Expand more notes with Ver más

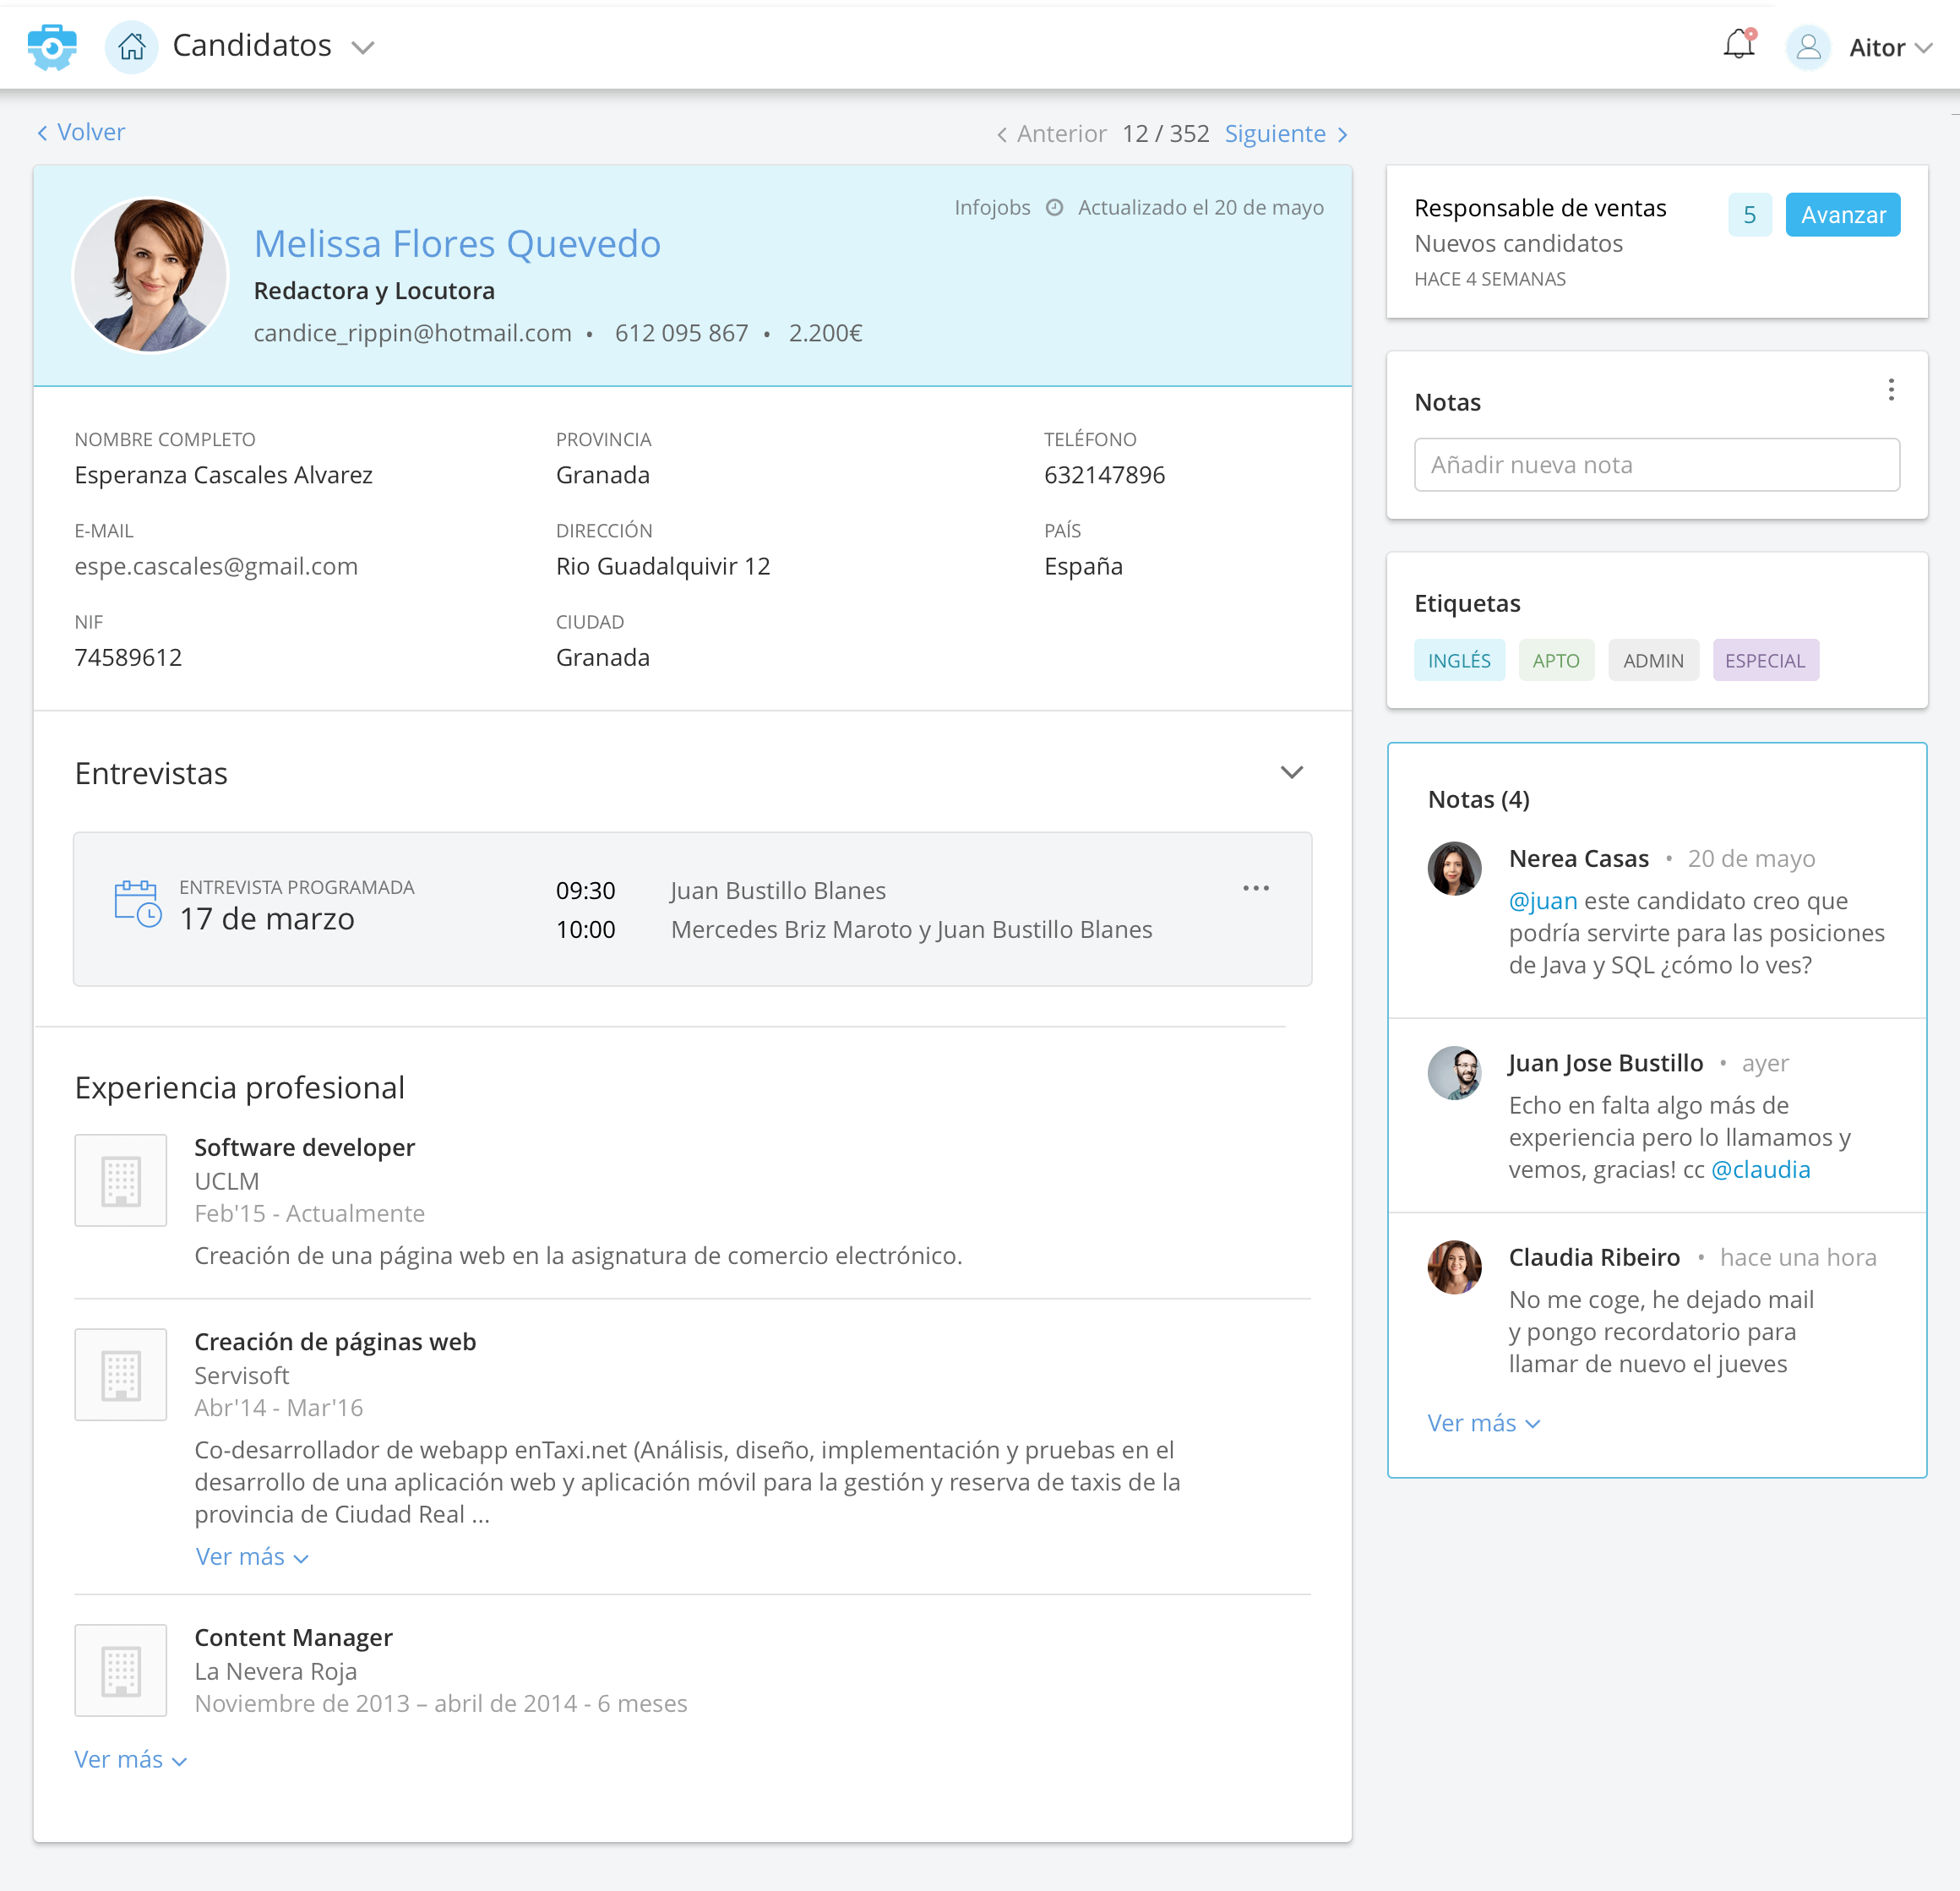[x=1483, y=1423]
